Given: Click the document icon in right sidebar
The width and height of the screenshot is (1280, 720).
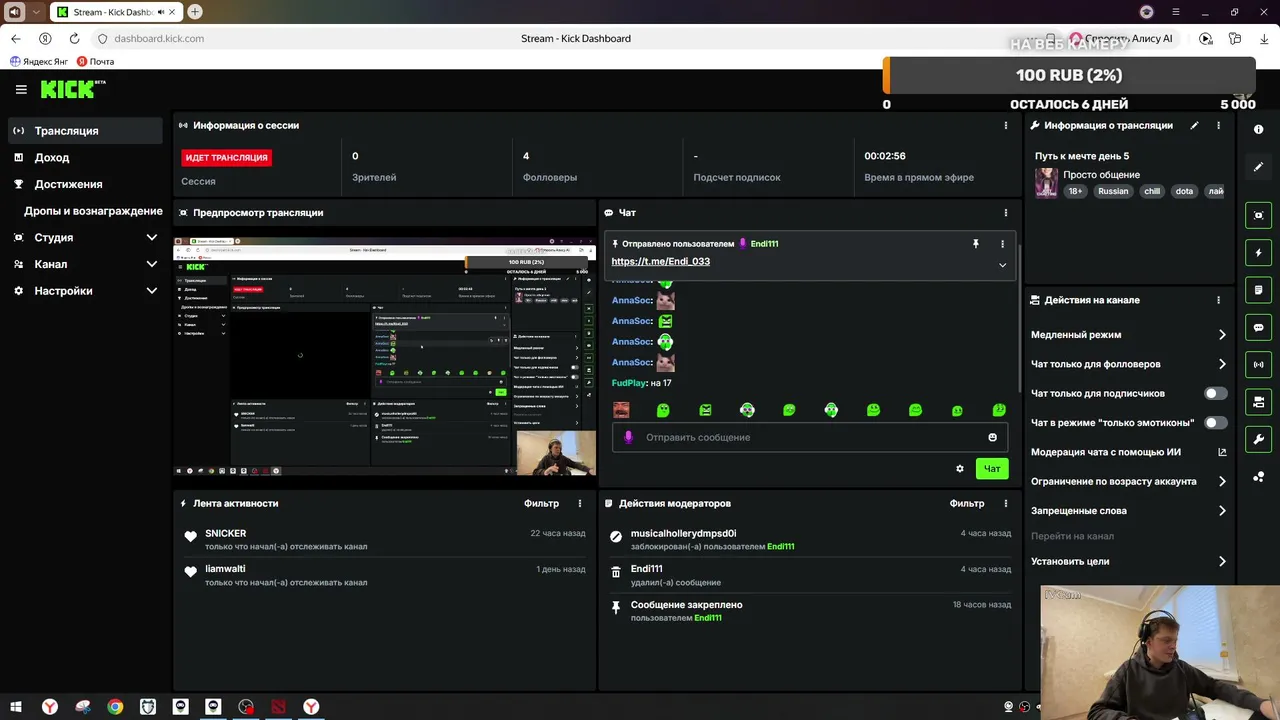Looking at the screenshot, I should click(x=1259, y=290).
